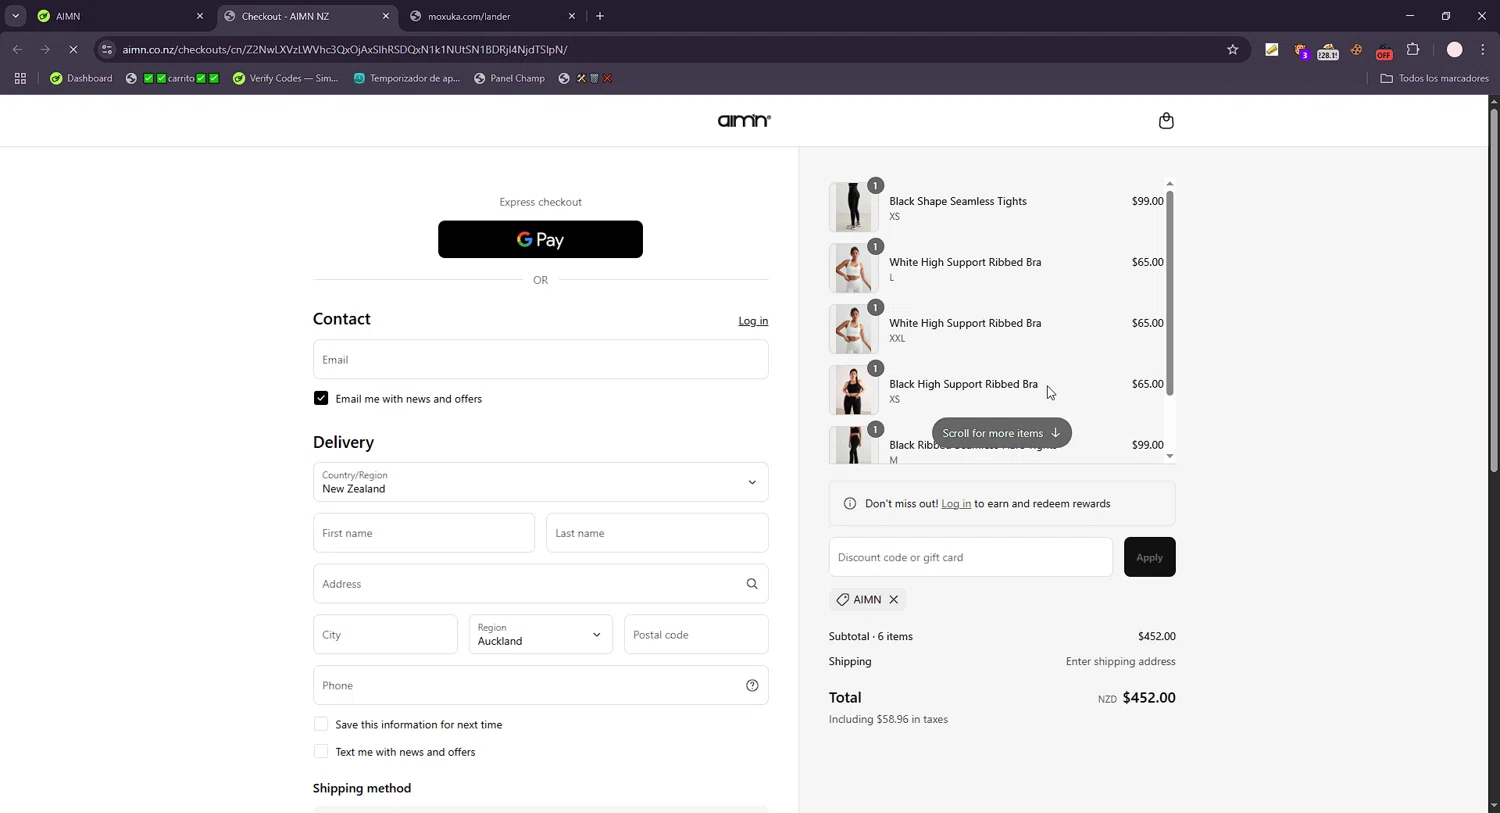
Task: Open the Dashboard bookmark
Action: tap(81, 78)
